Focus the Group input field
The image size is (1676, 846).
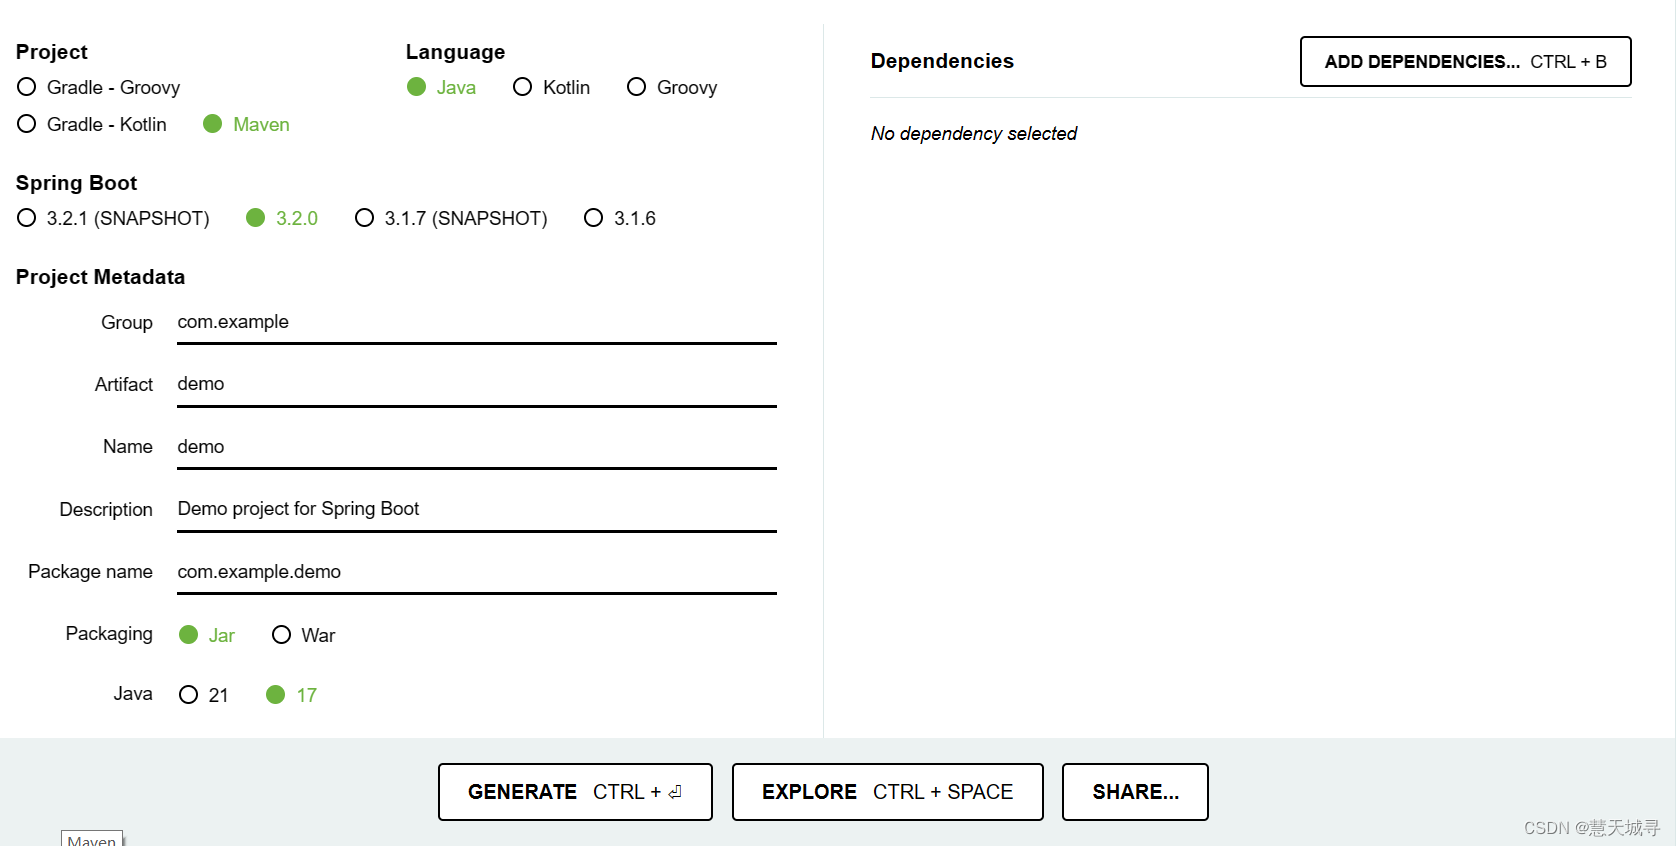477,323
